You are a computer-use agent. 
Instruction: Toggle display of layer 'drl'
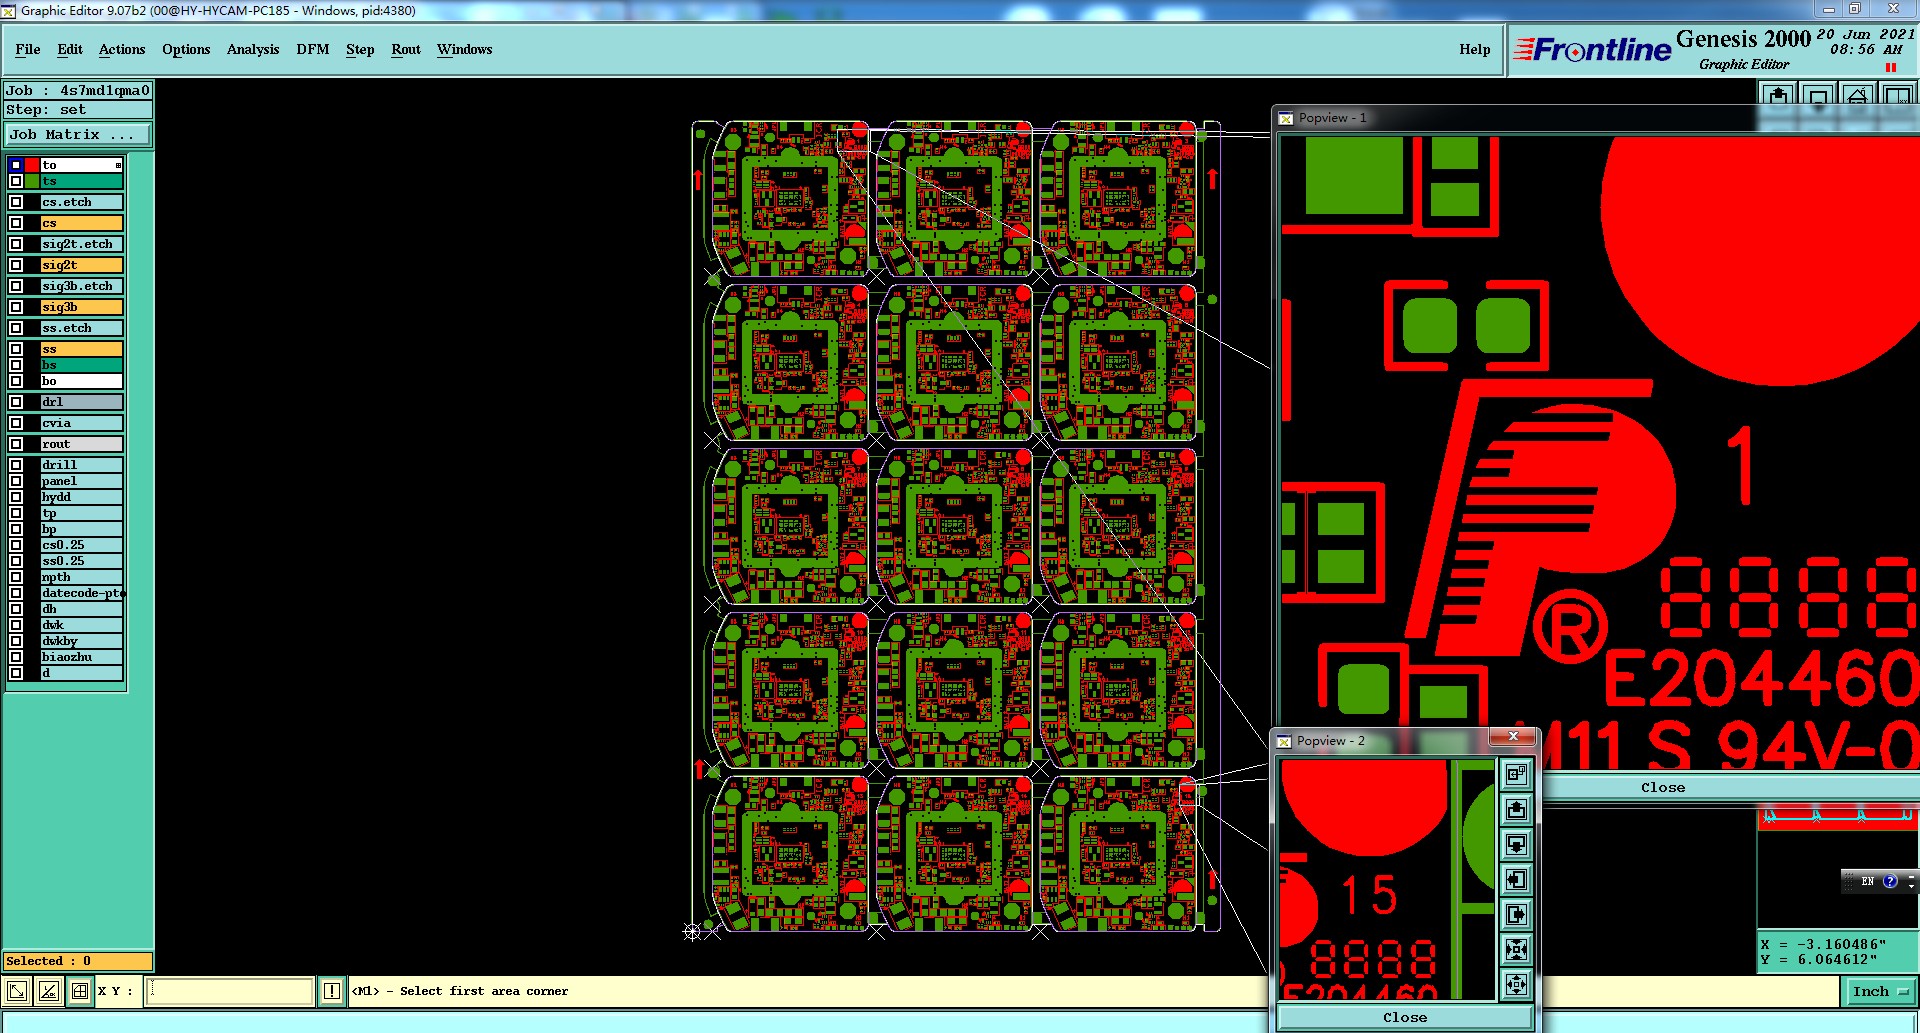click(16, 402)
